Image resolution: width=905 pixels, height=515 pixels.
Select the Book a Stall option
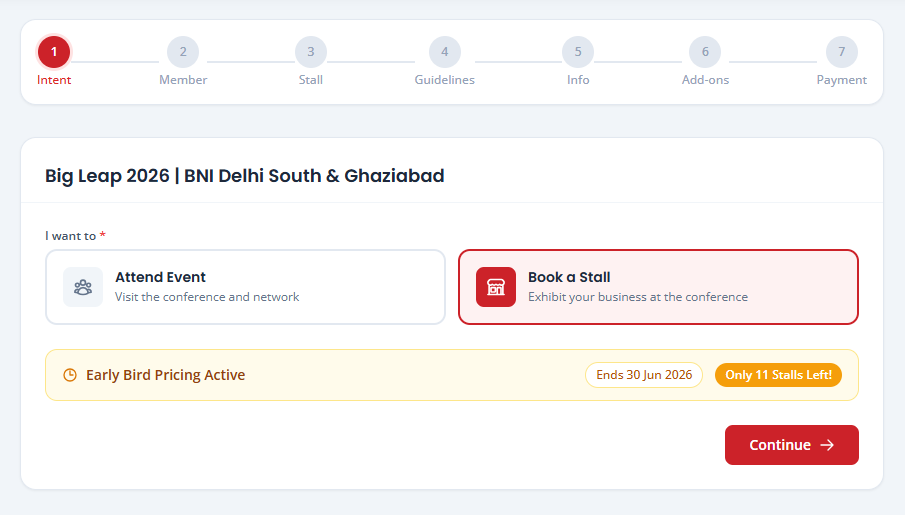[x=659, y=287]
